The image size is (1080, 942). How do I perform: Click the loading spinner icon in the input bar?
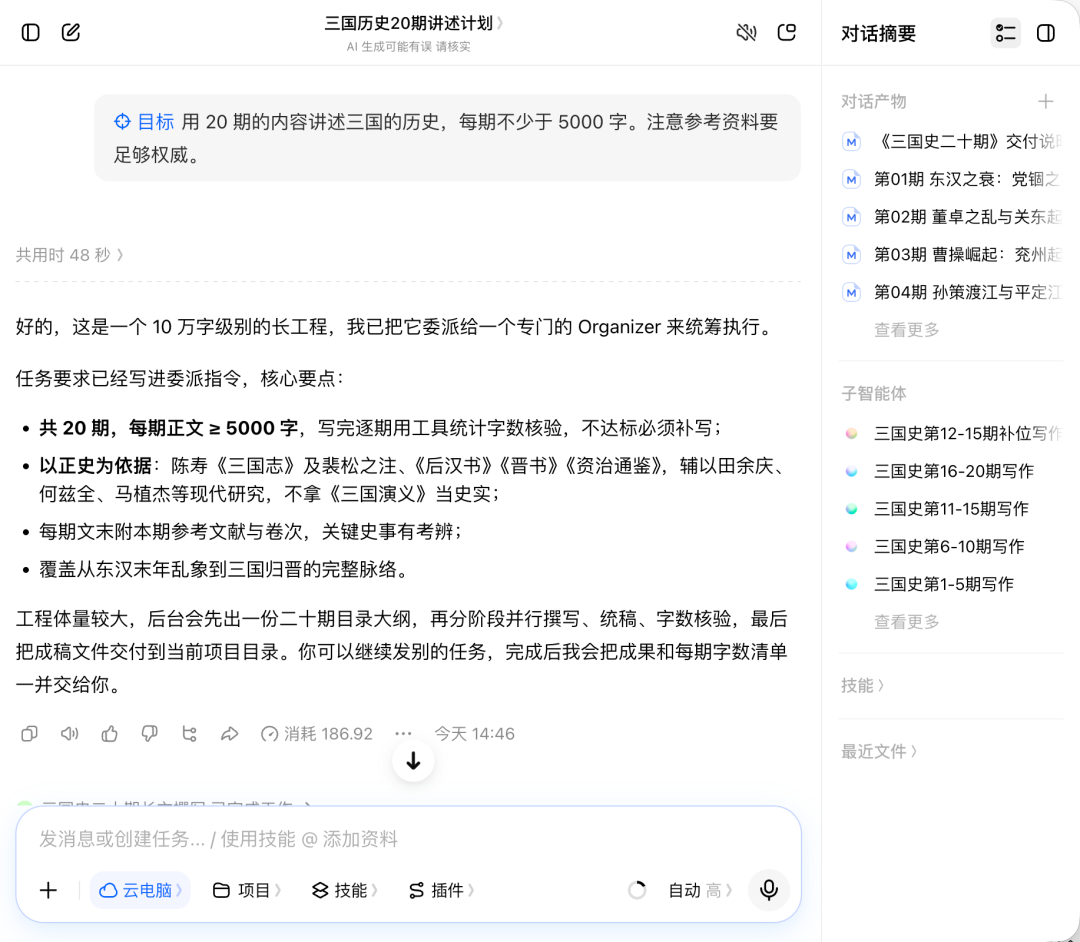click(637, 890)
